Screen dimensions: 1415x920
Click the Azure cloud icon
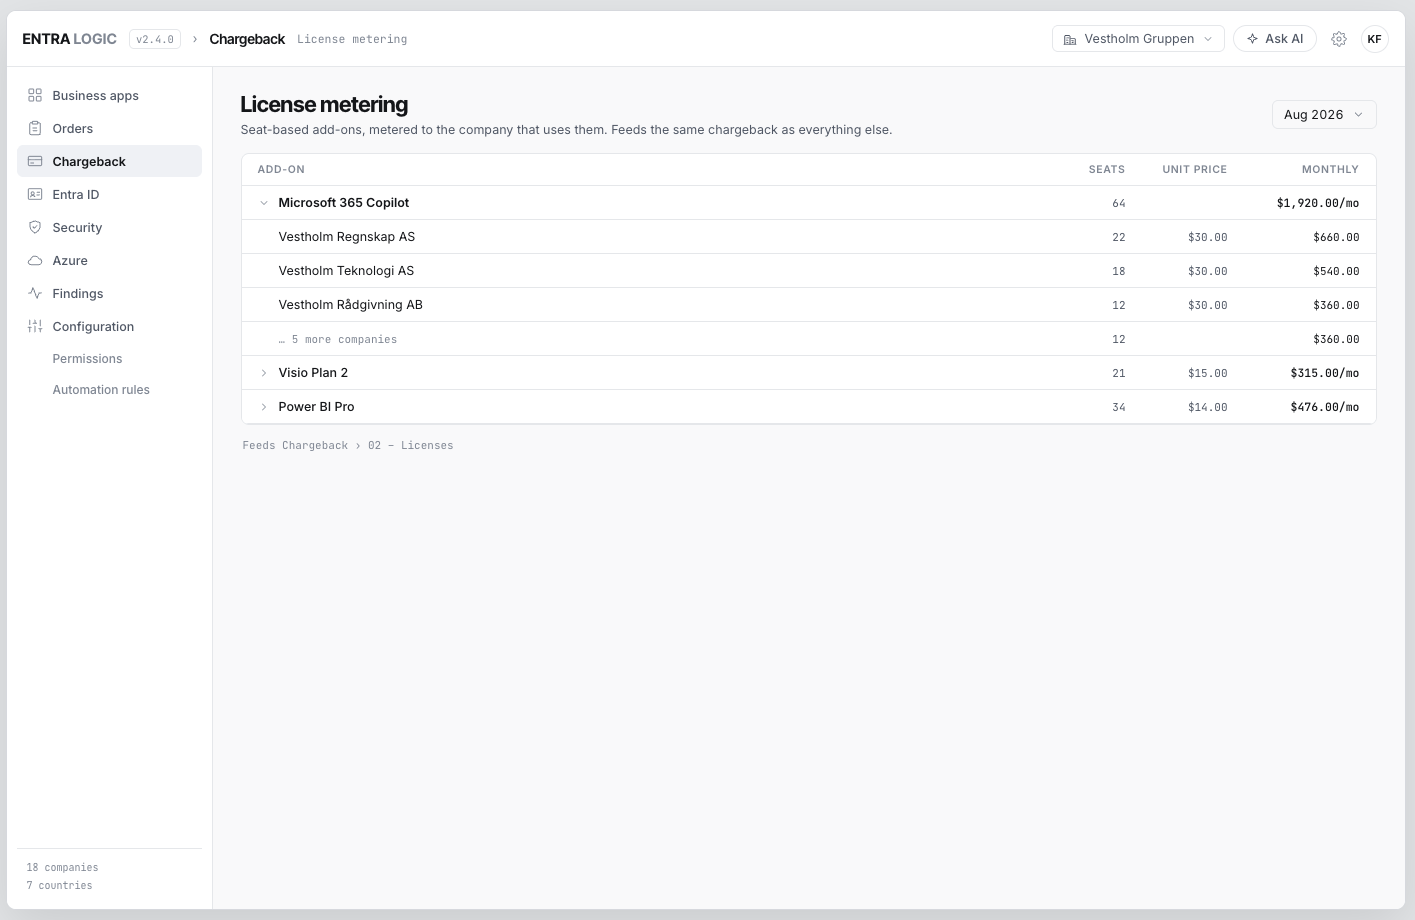click(35, 260)
